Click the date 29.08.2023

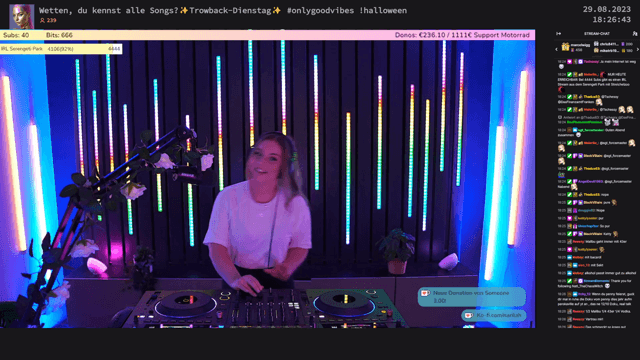click(607, 9)
